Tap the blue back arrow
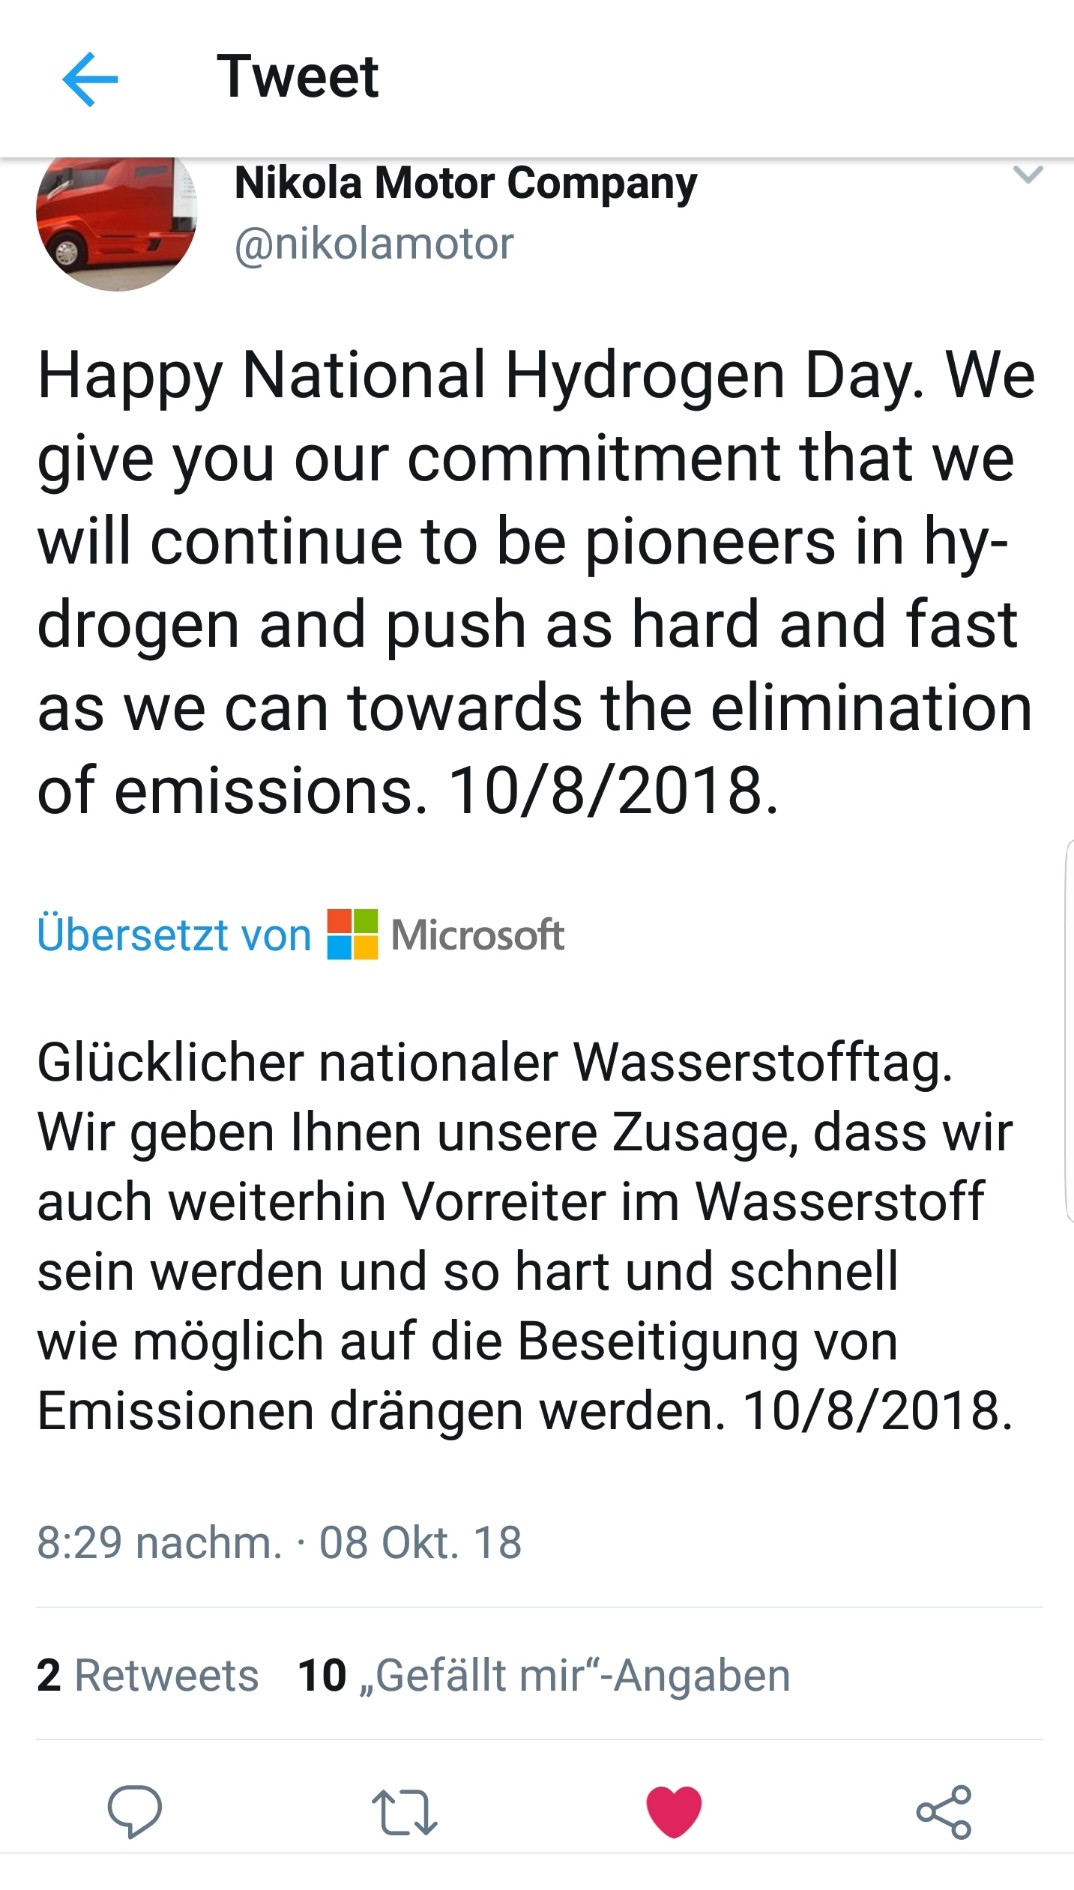The width and height of the screenshot is (1074, 1890). 90,78
